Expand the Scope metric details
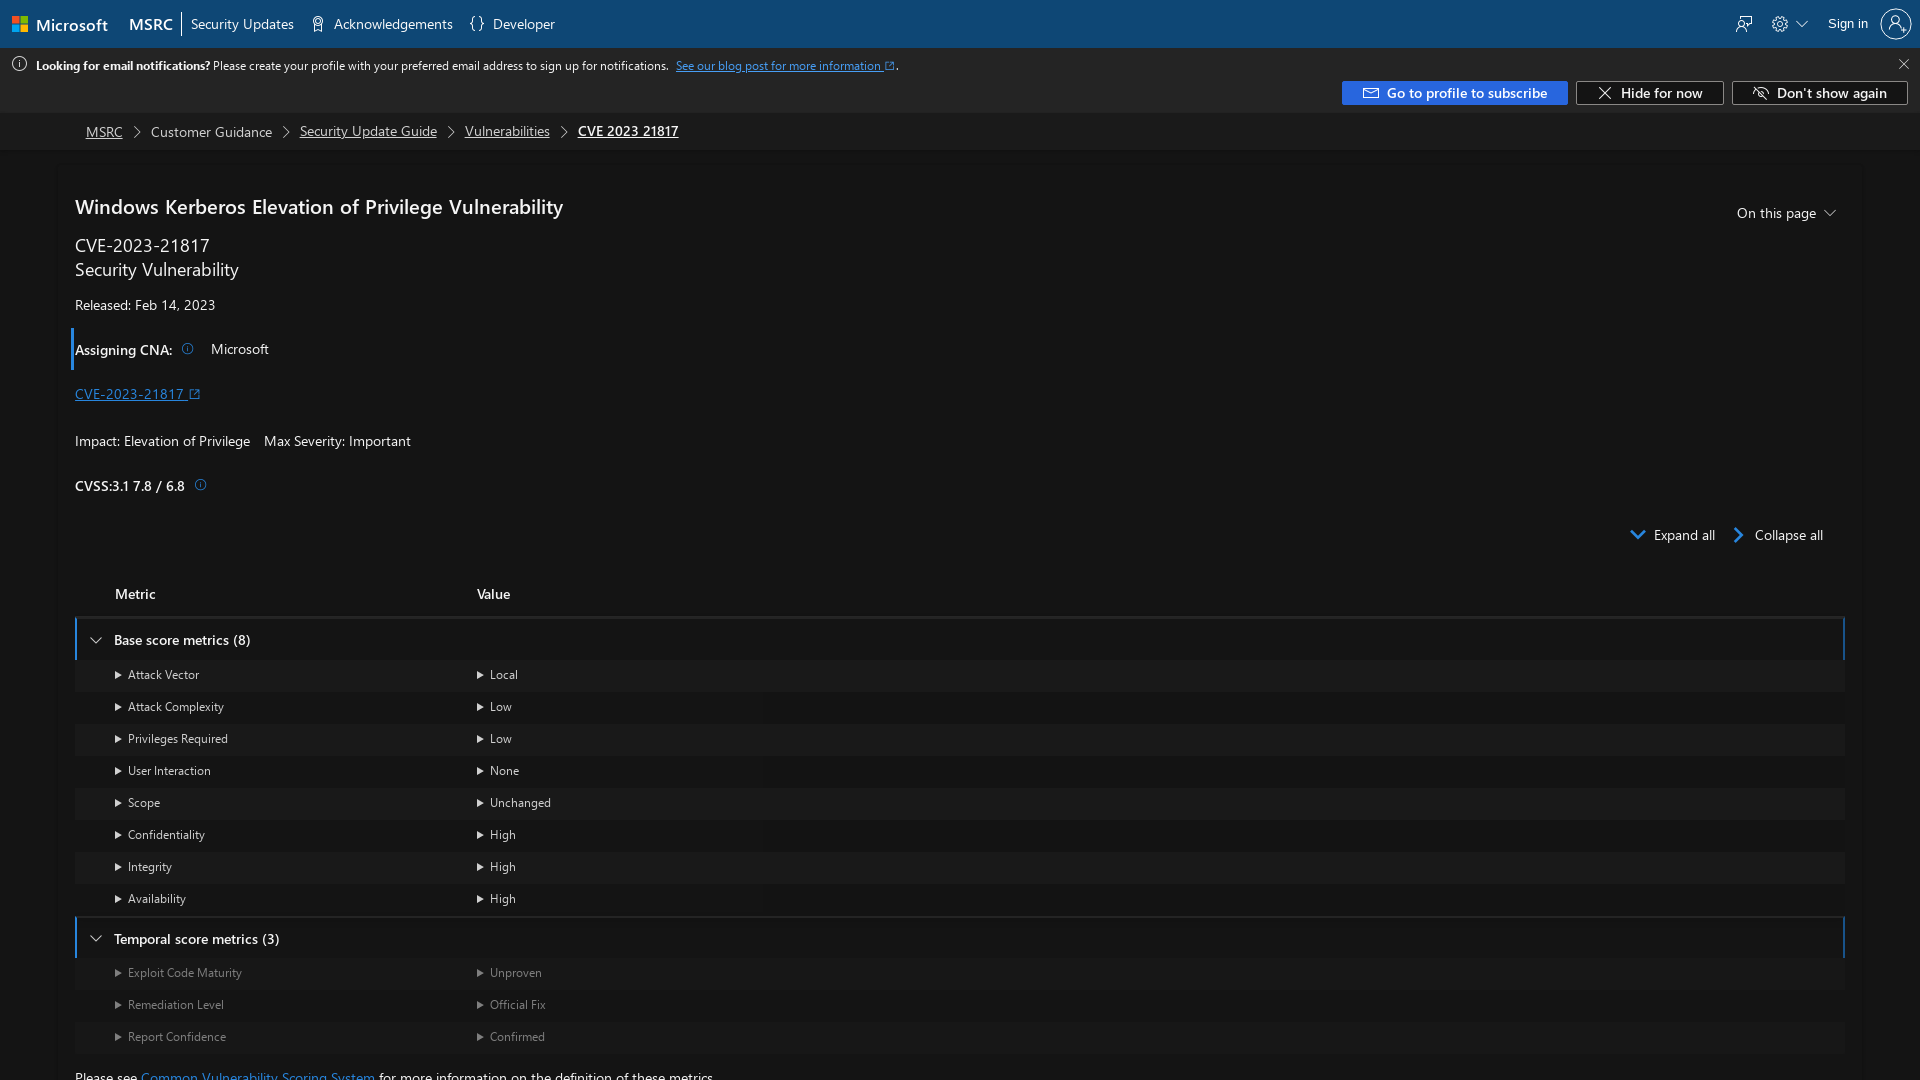Image resolution: width=1920 pixels, height=1080 pixels. pyautogui.click(x=137, y=803)
